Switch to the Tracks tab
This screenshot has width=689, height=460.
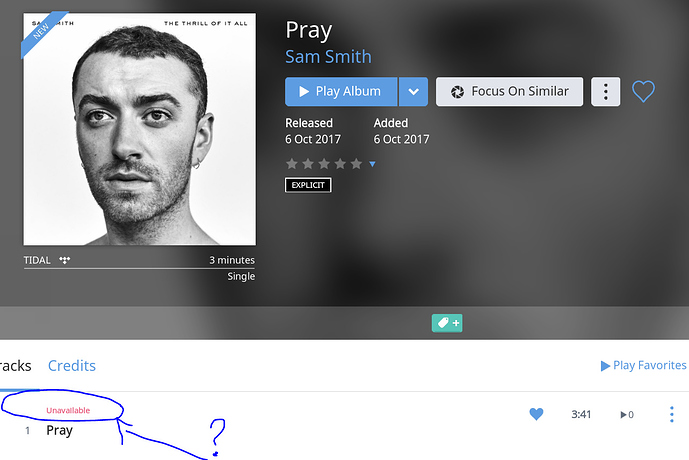pos(15,366)
